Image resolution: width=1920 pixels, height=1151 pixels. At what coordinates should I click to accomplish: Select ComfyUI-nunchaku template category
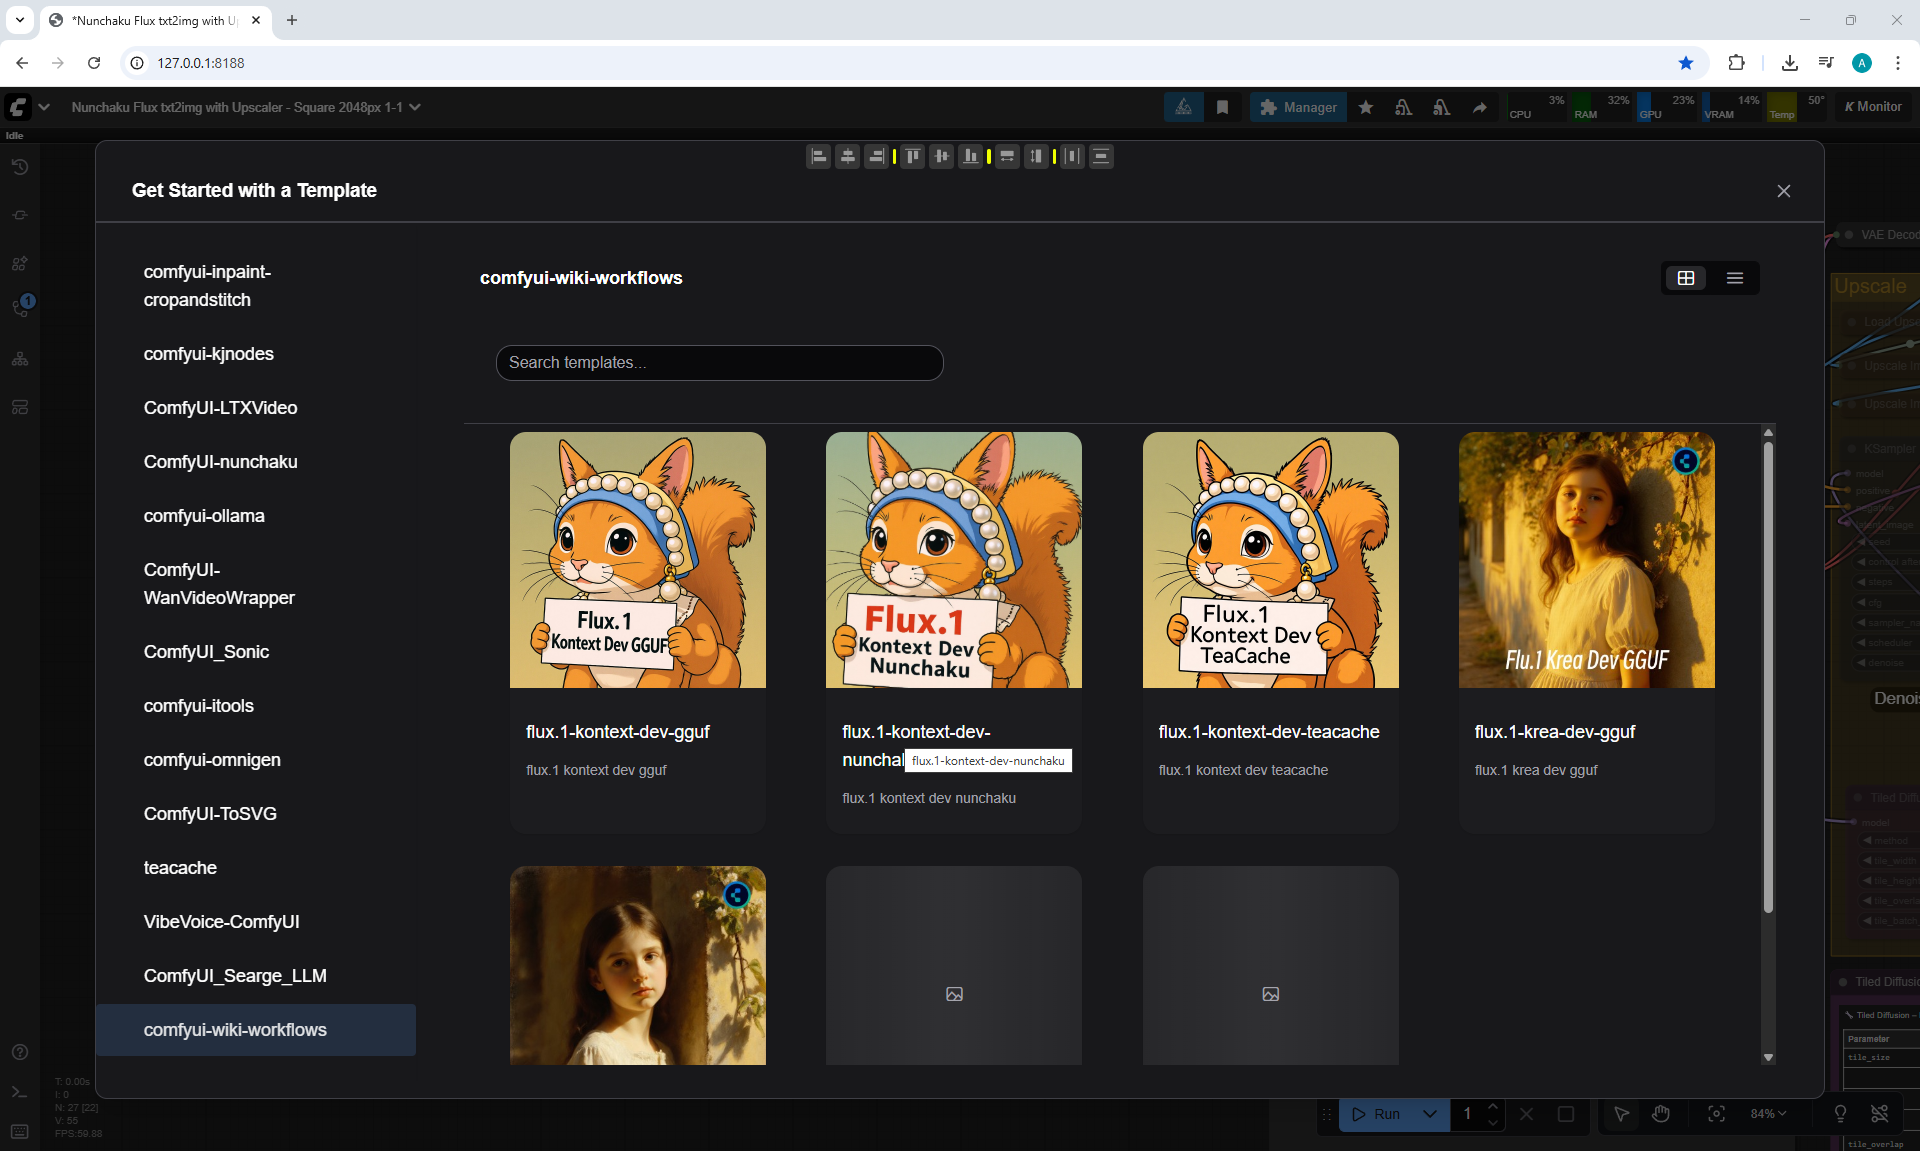click(x=221, y=462)
